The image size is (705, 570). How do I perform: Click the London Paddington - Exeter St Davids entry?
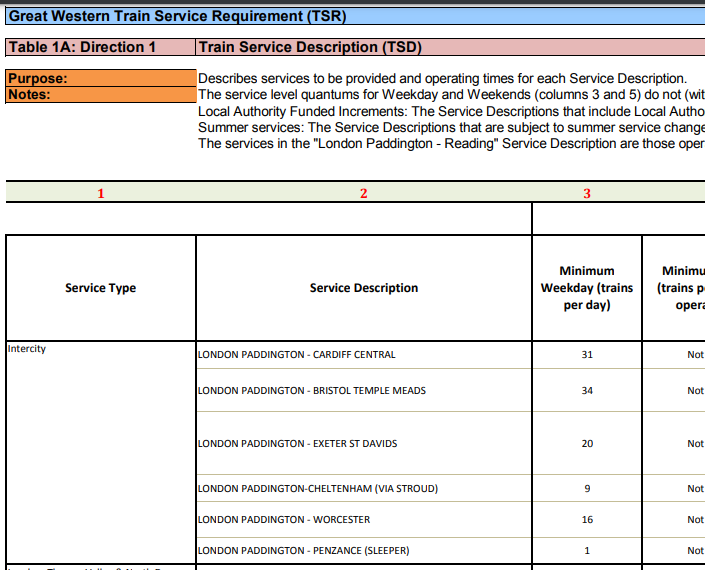click(299, 443)
